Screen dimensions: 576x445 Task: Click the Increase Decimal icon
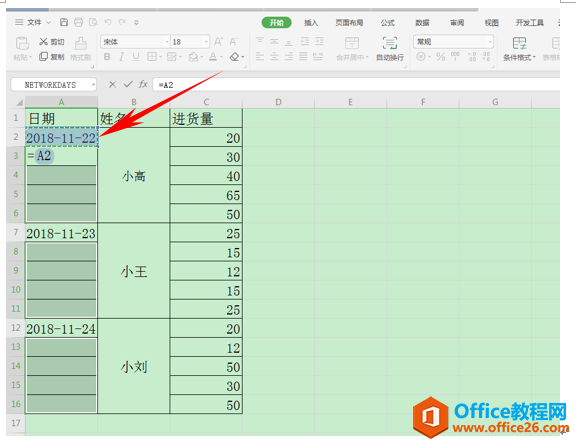[x=472, y=57]
